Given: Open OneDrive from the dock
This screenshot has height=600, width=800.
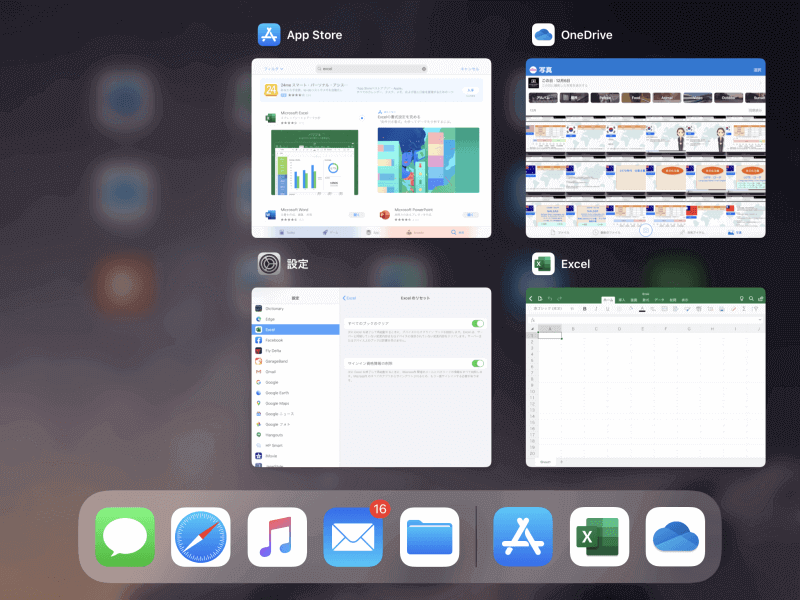Looking at the screenshot, I should coord(676,537).
